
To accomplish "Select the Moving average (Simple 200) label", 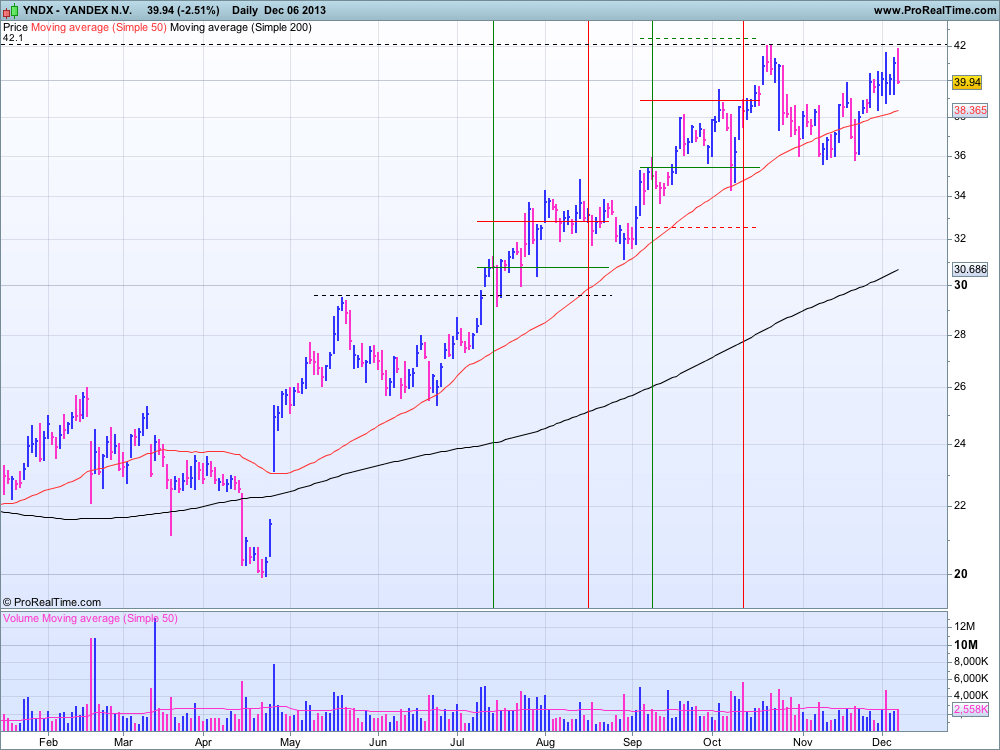I will [240, 27].
